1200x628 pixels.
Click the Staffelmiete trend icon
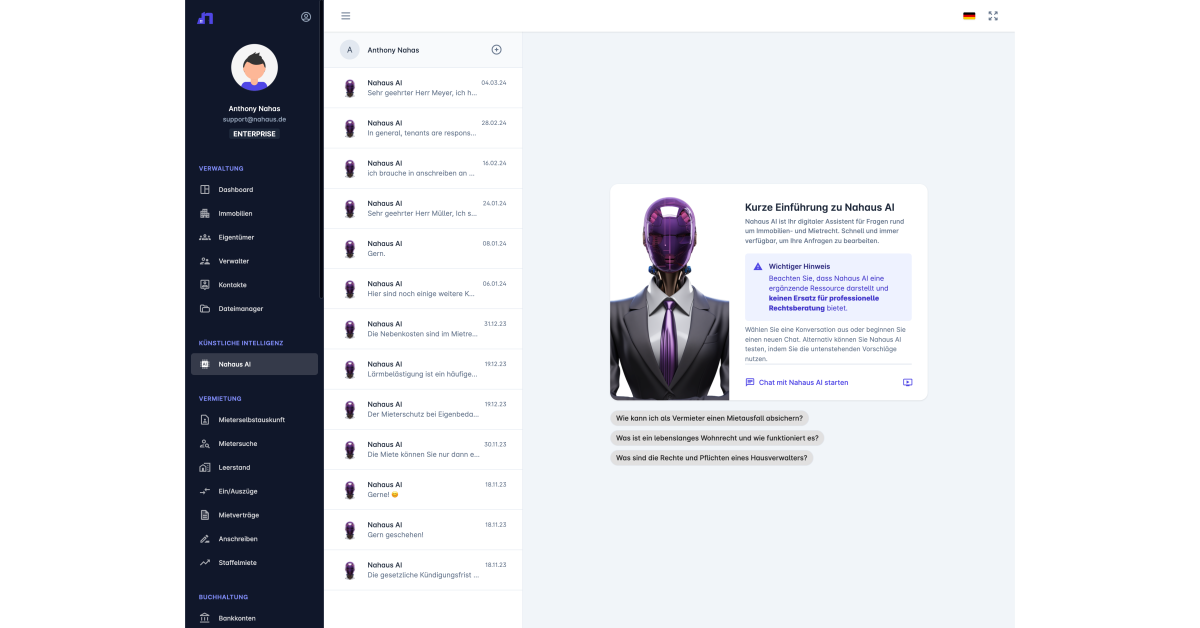[x=205, y=562]
